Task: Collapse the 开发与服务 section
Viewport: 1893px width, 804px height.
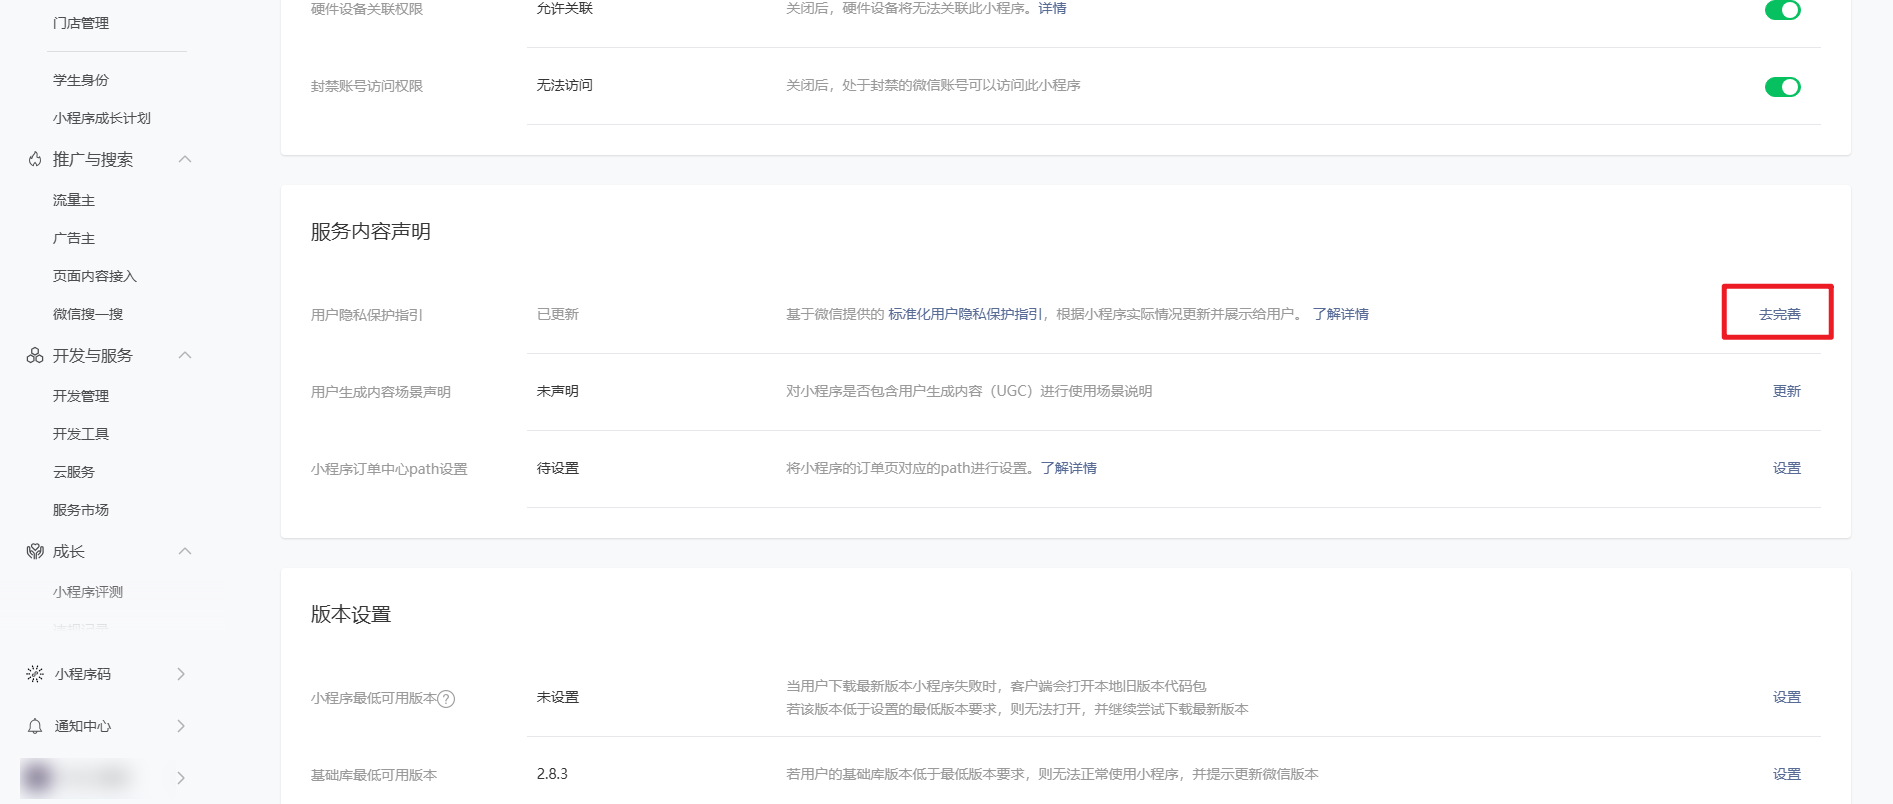Action: [x=185, y=355]
